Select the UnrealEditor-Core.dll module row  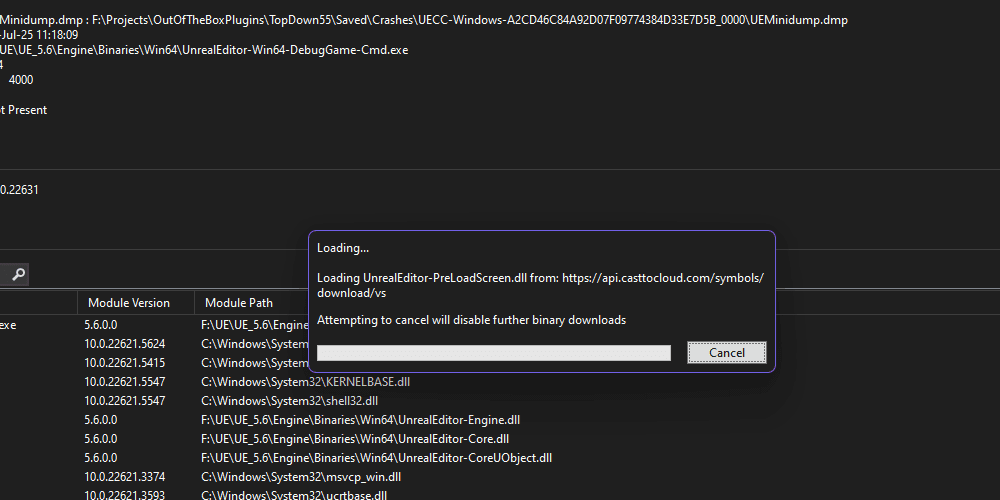355,439
